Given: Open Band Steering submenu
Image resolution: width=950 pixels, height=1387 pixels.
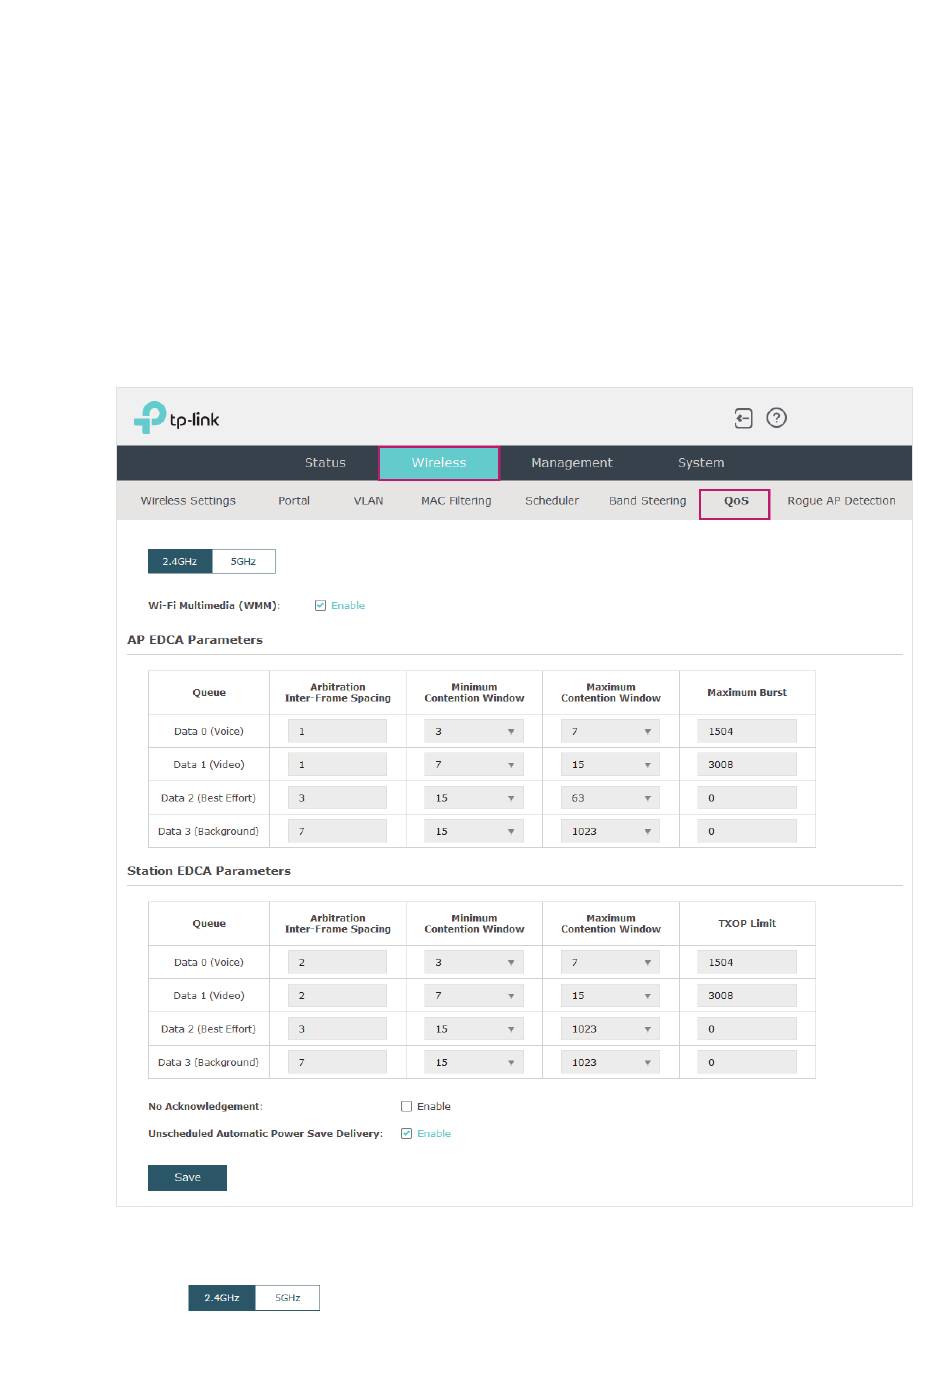Looking at the screenshot, I should 648,501.
